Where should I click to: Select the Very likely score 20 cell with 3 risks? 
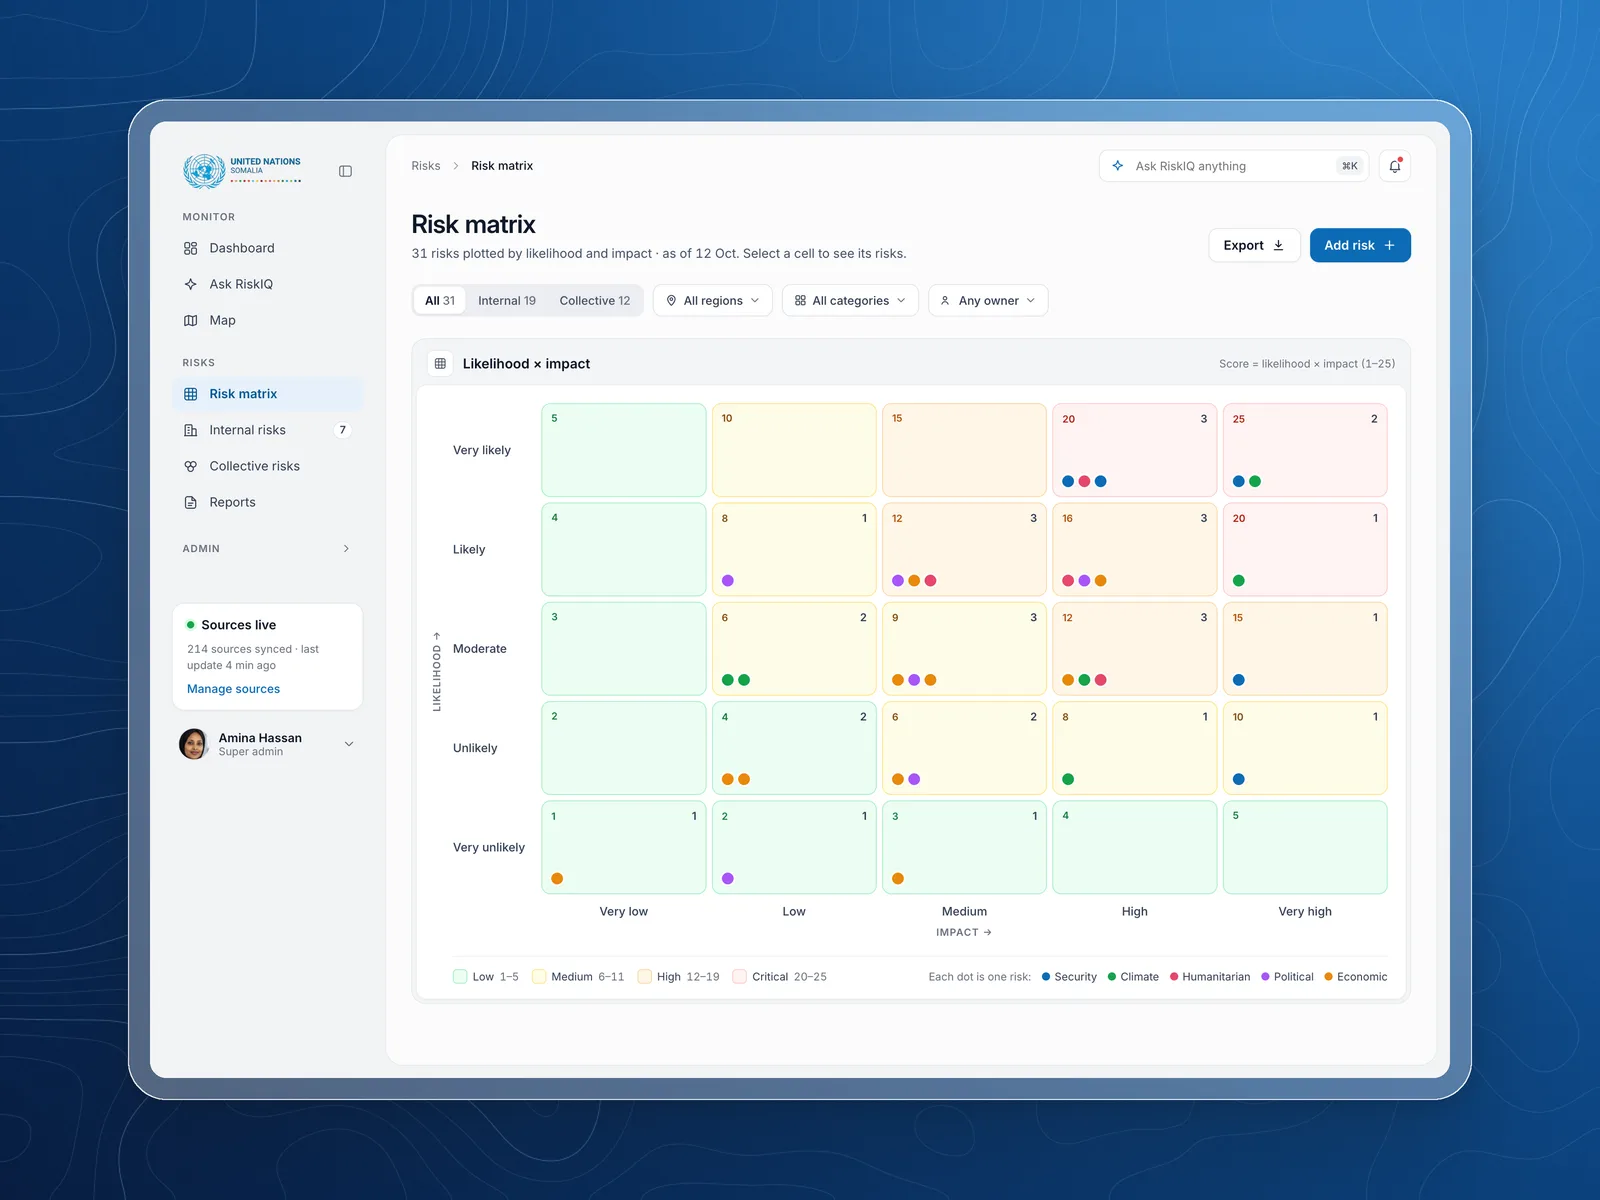1135,450
